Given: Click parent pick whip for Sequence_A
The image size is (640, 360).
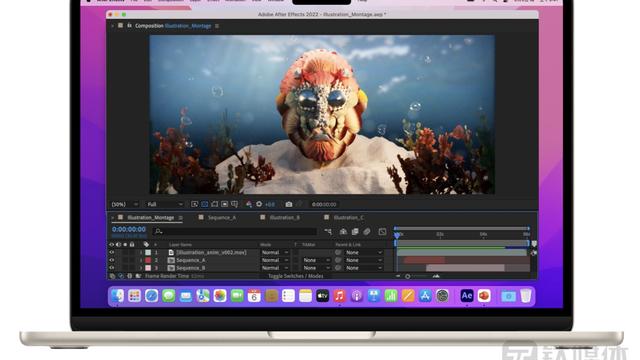Looking at the screenshot, I should pyautogui.click(x=338, y=260).
